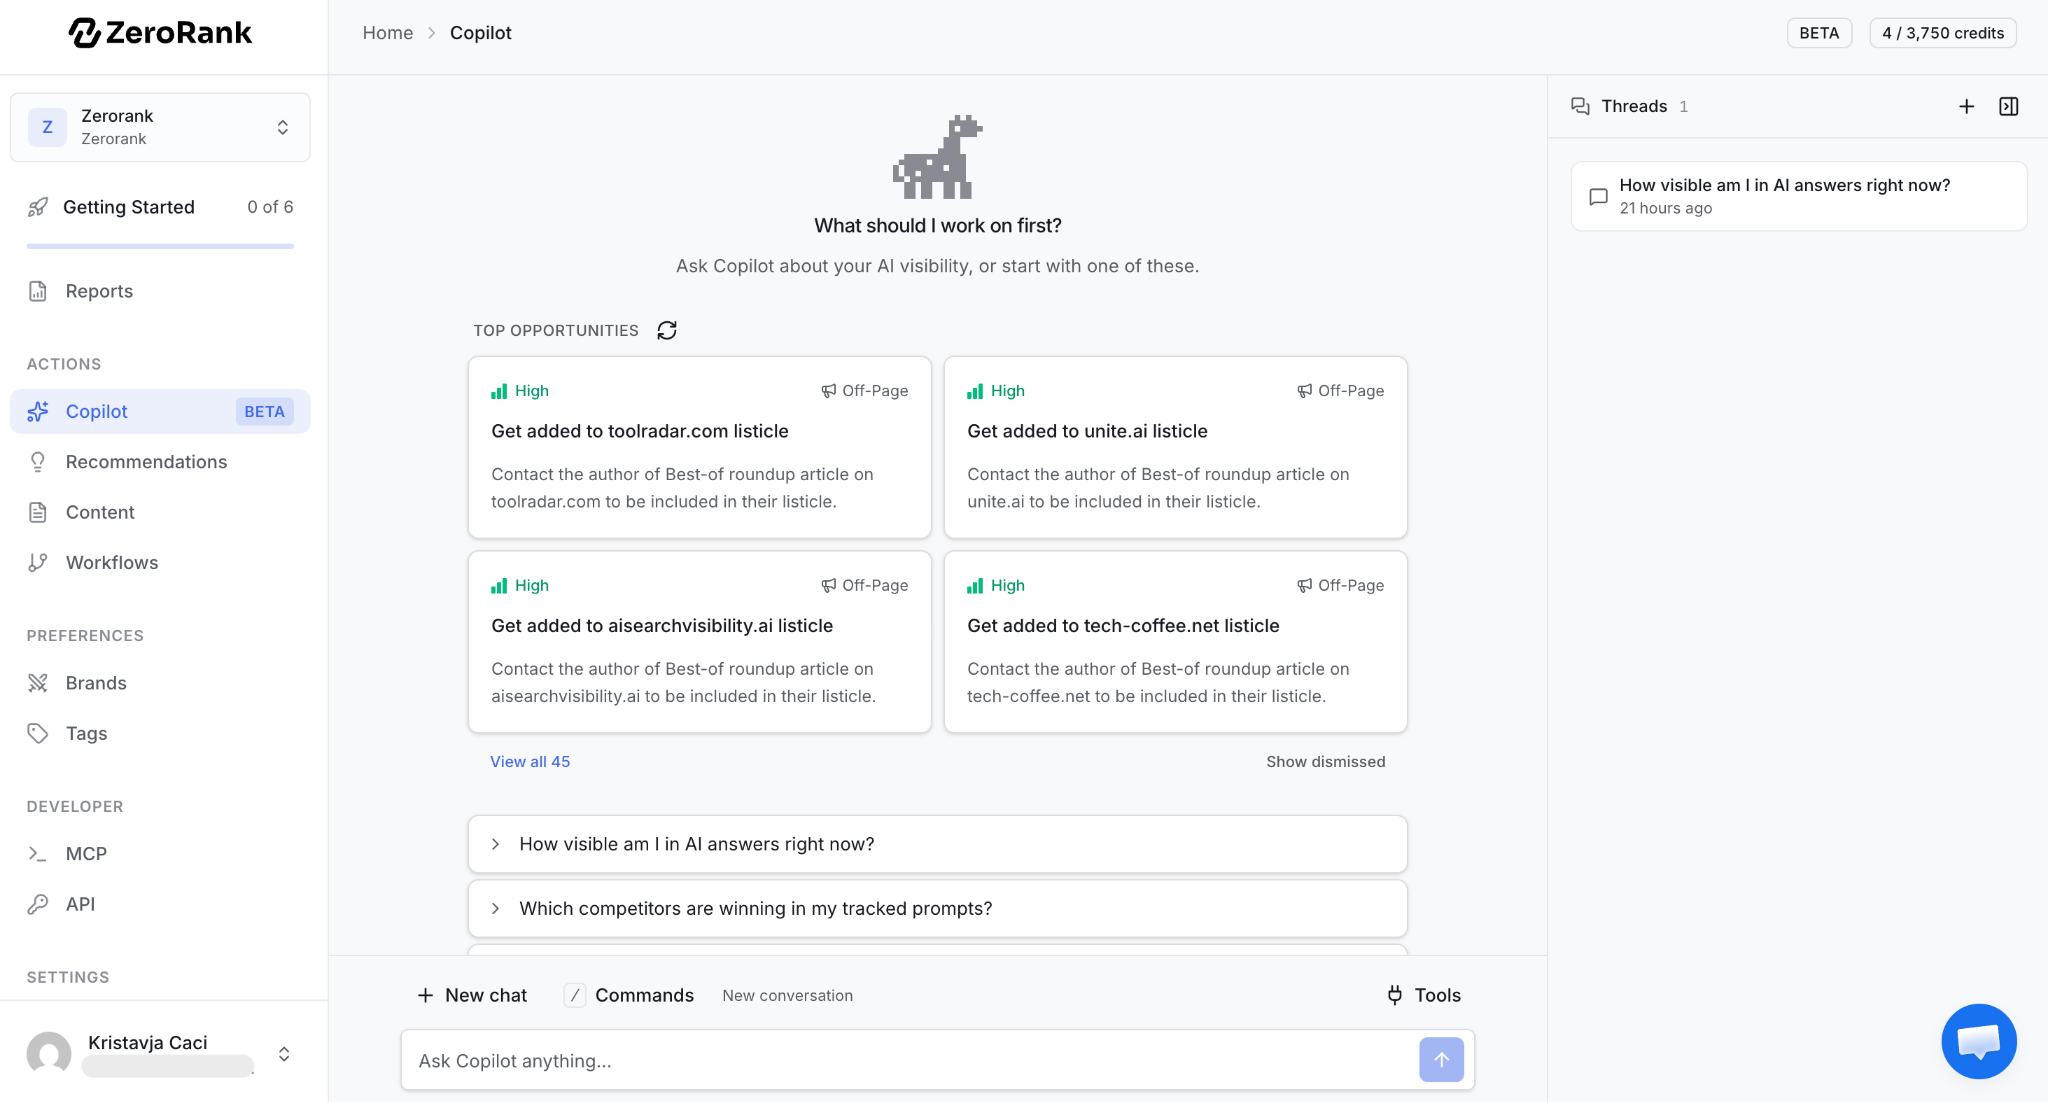
Task: Open Tags preferences
Action: click(x=160, y=733)
